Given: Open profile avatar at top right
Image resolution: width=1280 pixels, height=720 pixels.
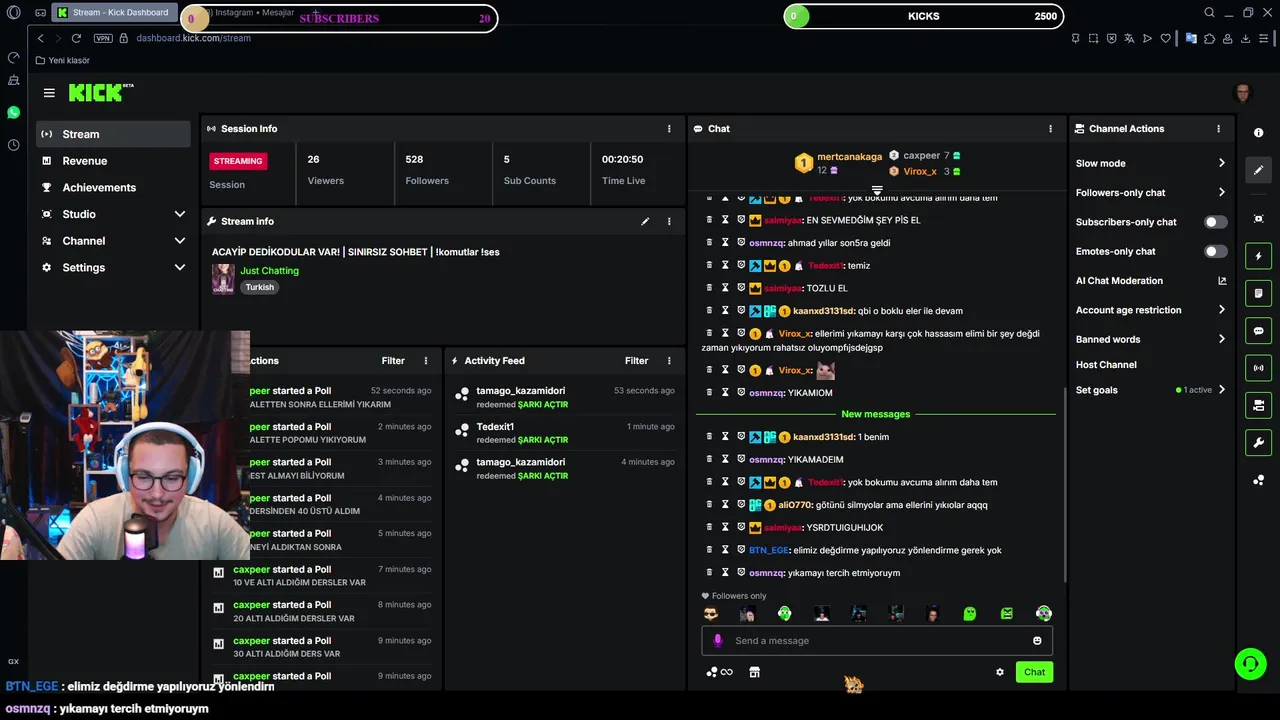Looking at the screenshot, I should pos(1243,93).
